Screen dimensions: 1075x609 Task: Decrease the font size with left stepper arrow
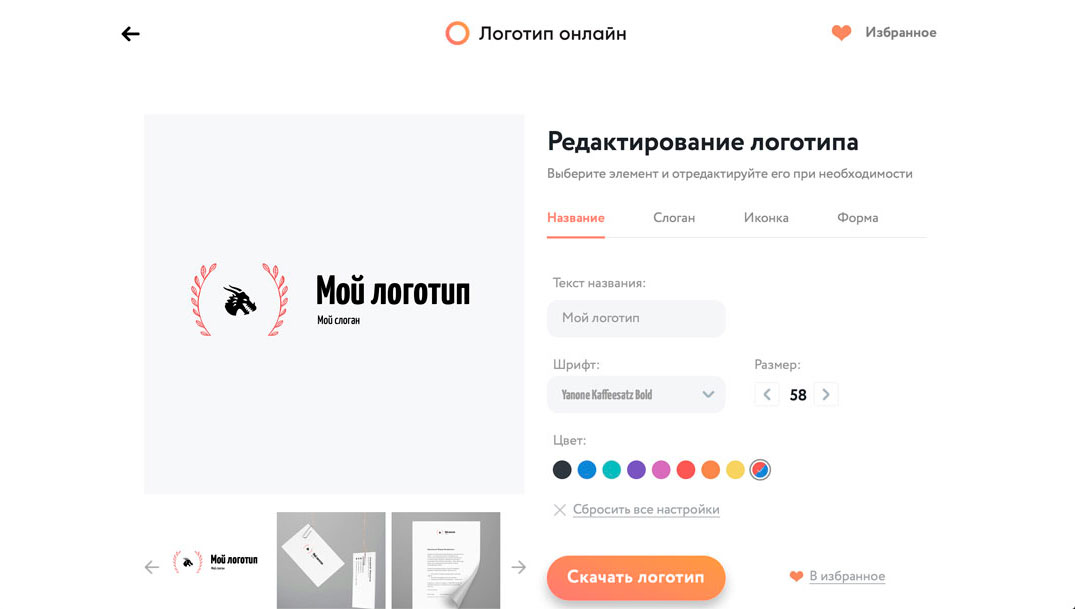tap(767, 394)
